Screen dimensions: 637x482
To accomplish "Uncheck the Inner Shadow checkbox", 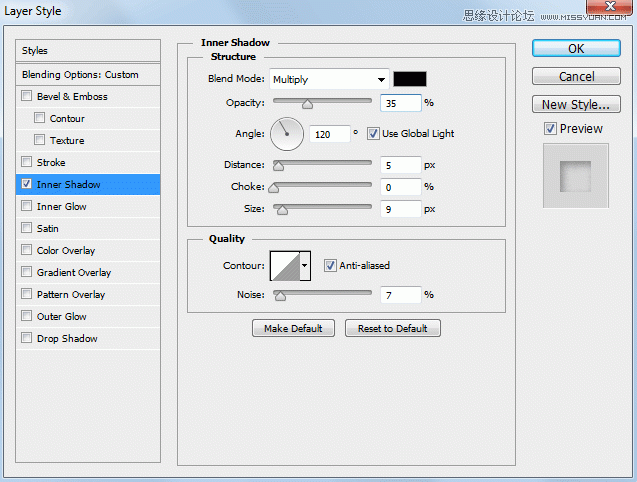I will [26, 184].
